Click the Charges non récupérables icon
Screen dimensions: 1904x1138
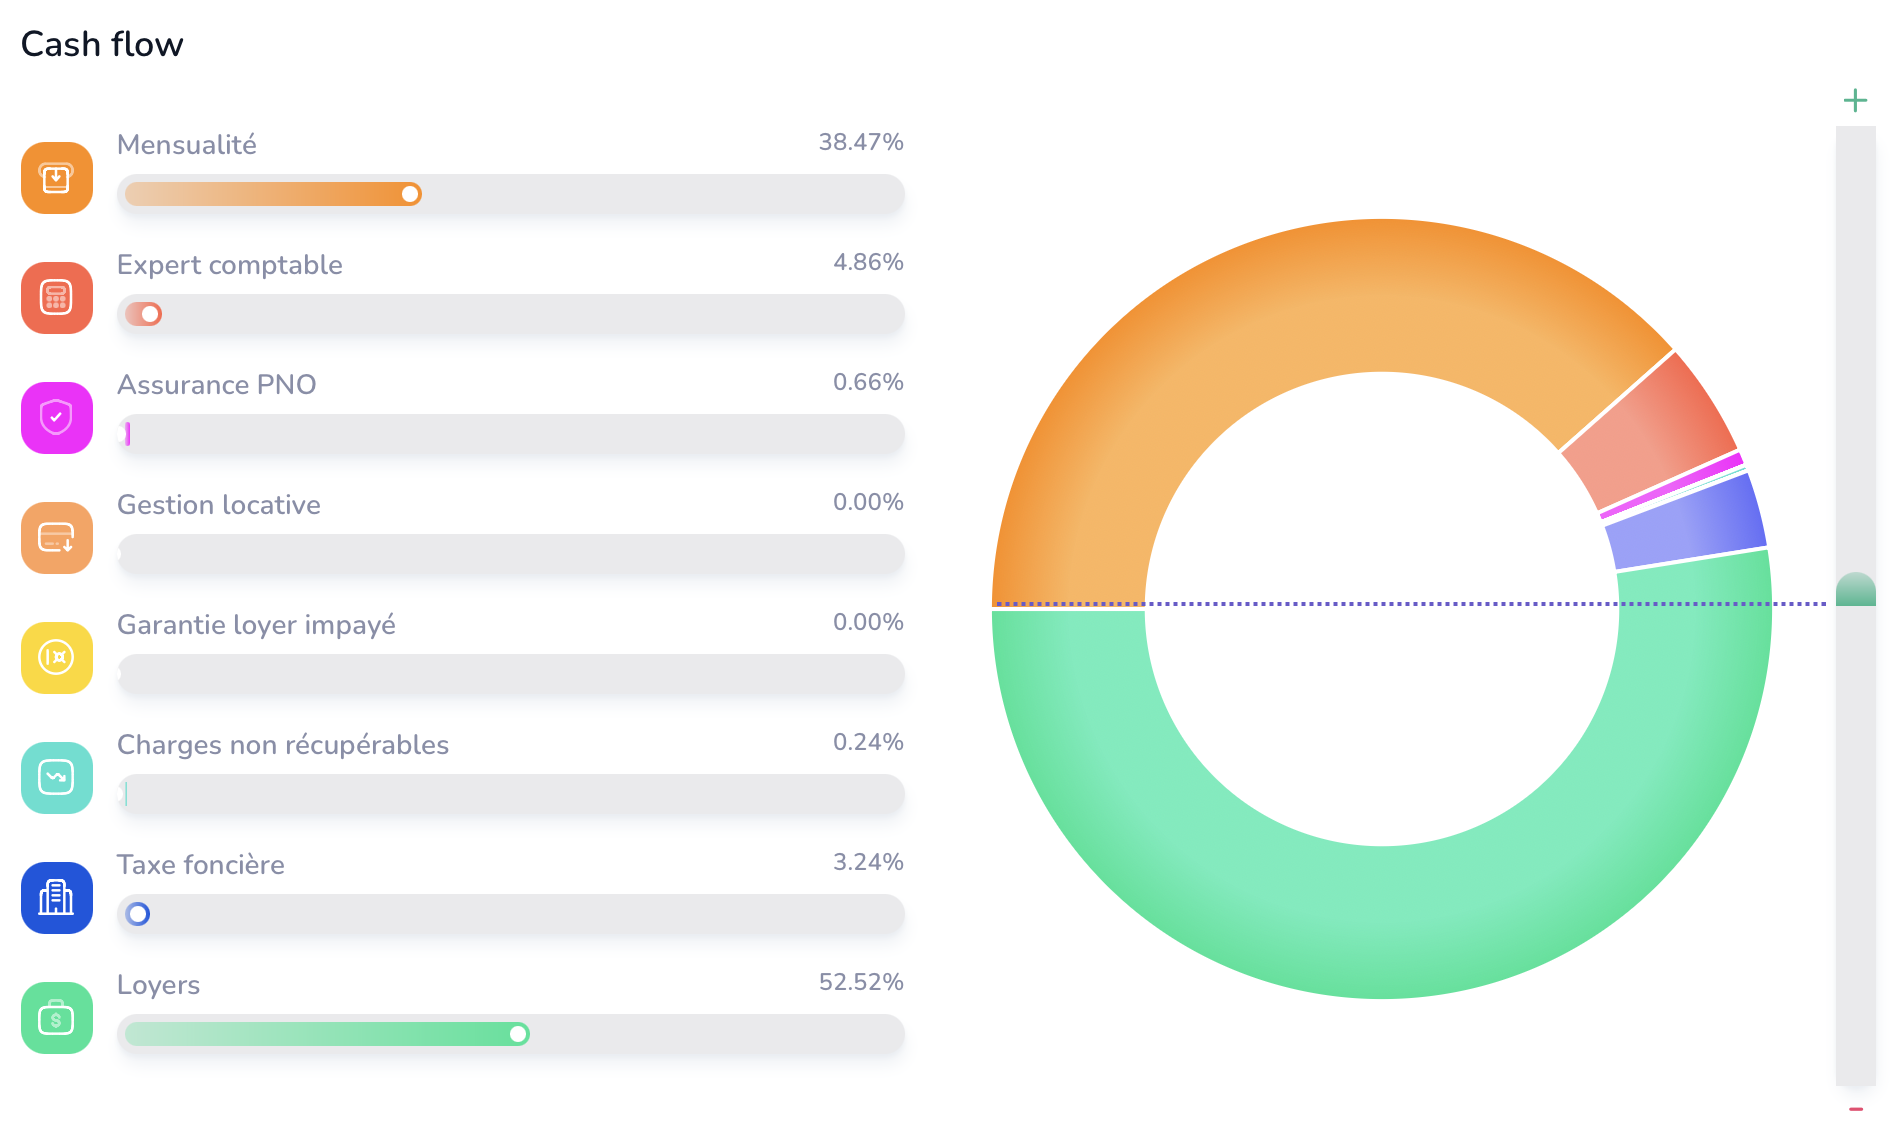[56, 778]
